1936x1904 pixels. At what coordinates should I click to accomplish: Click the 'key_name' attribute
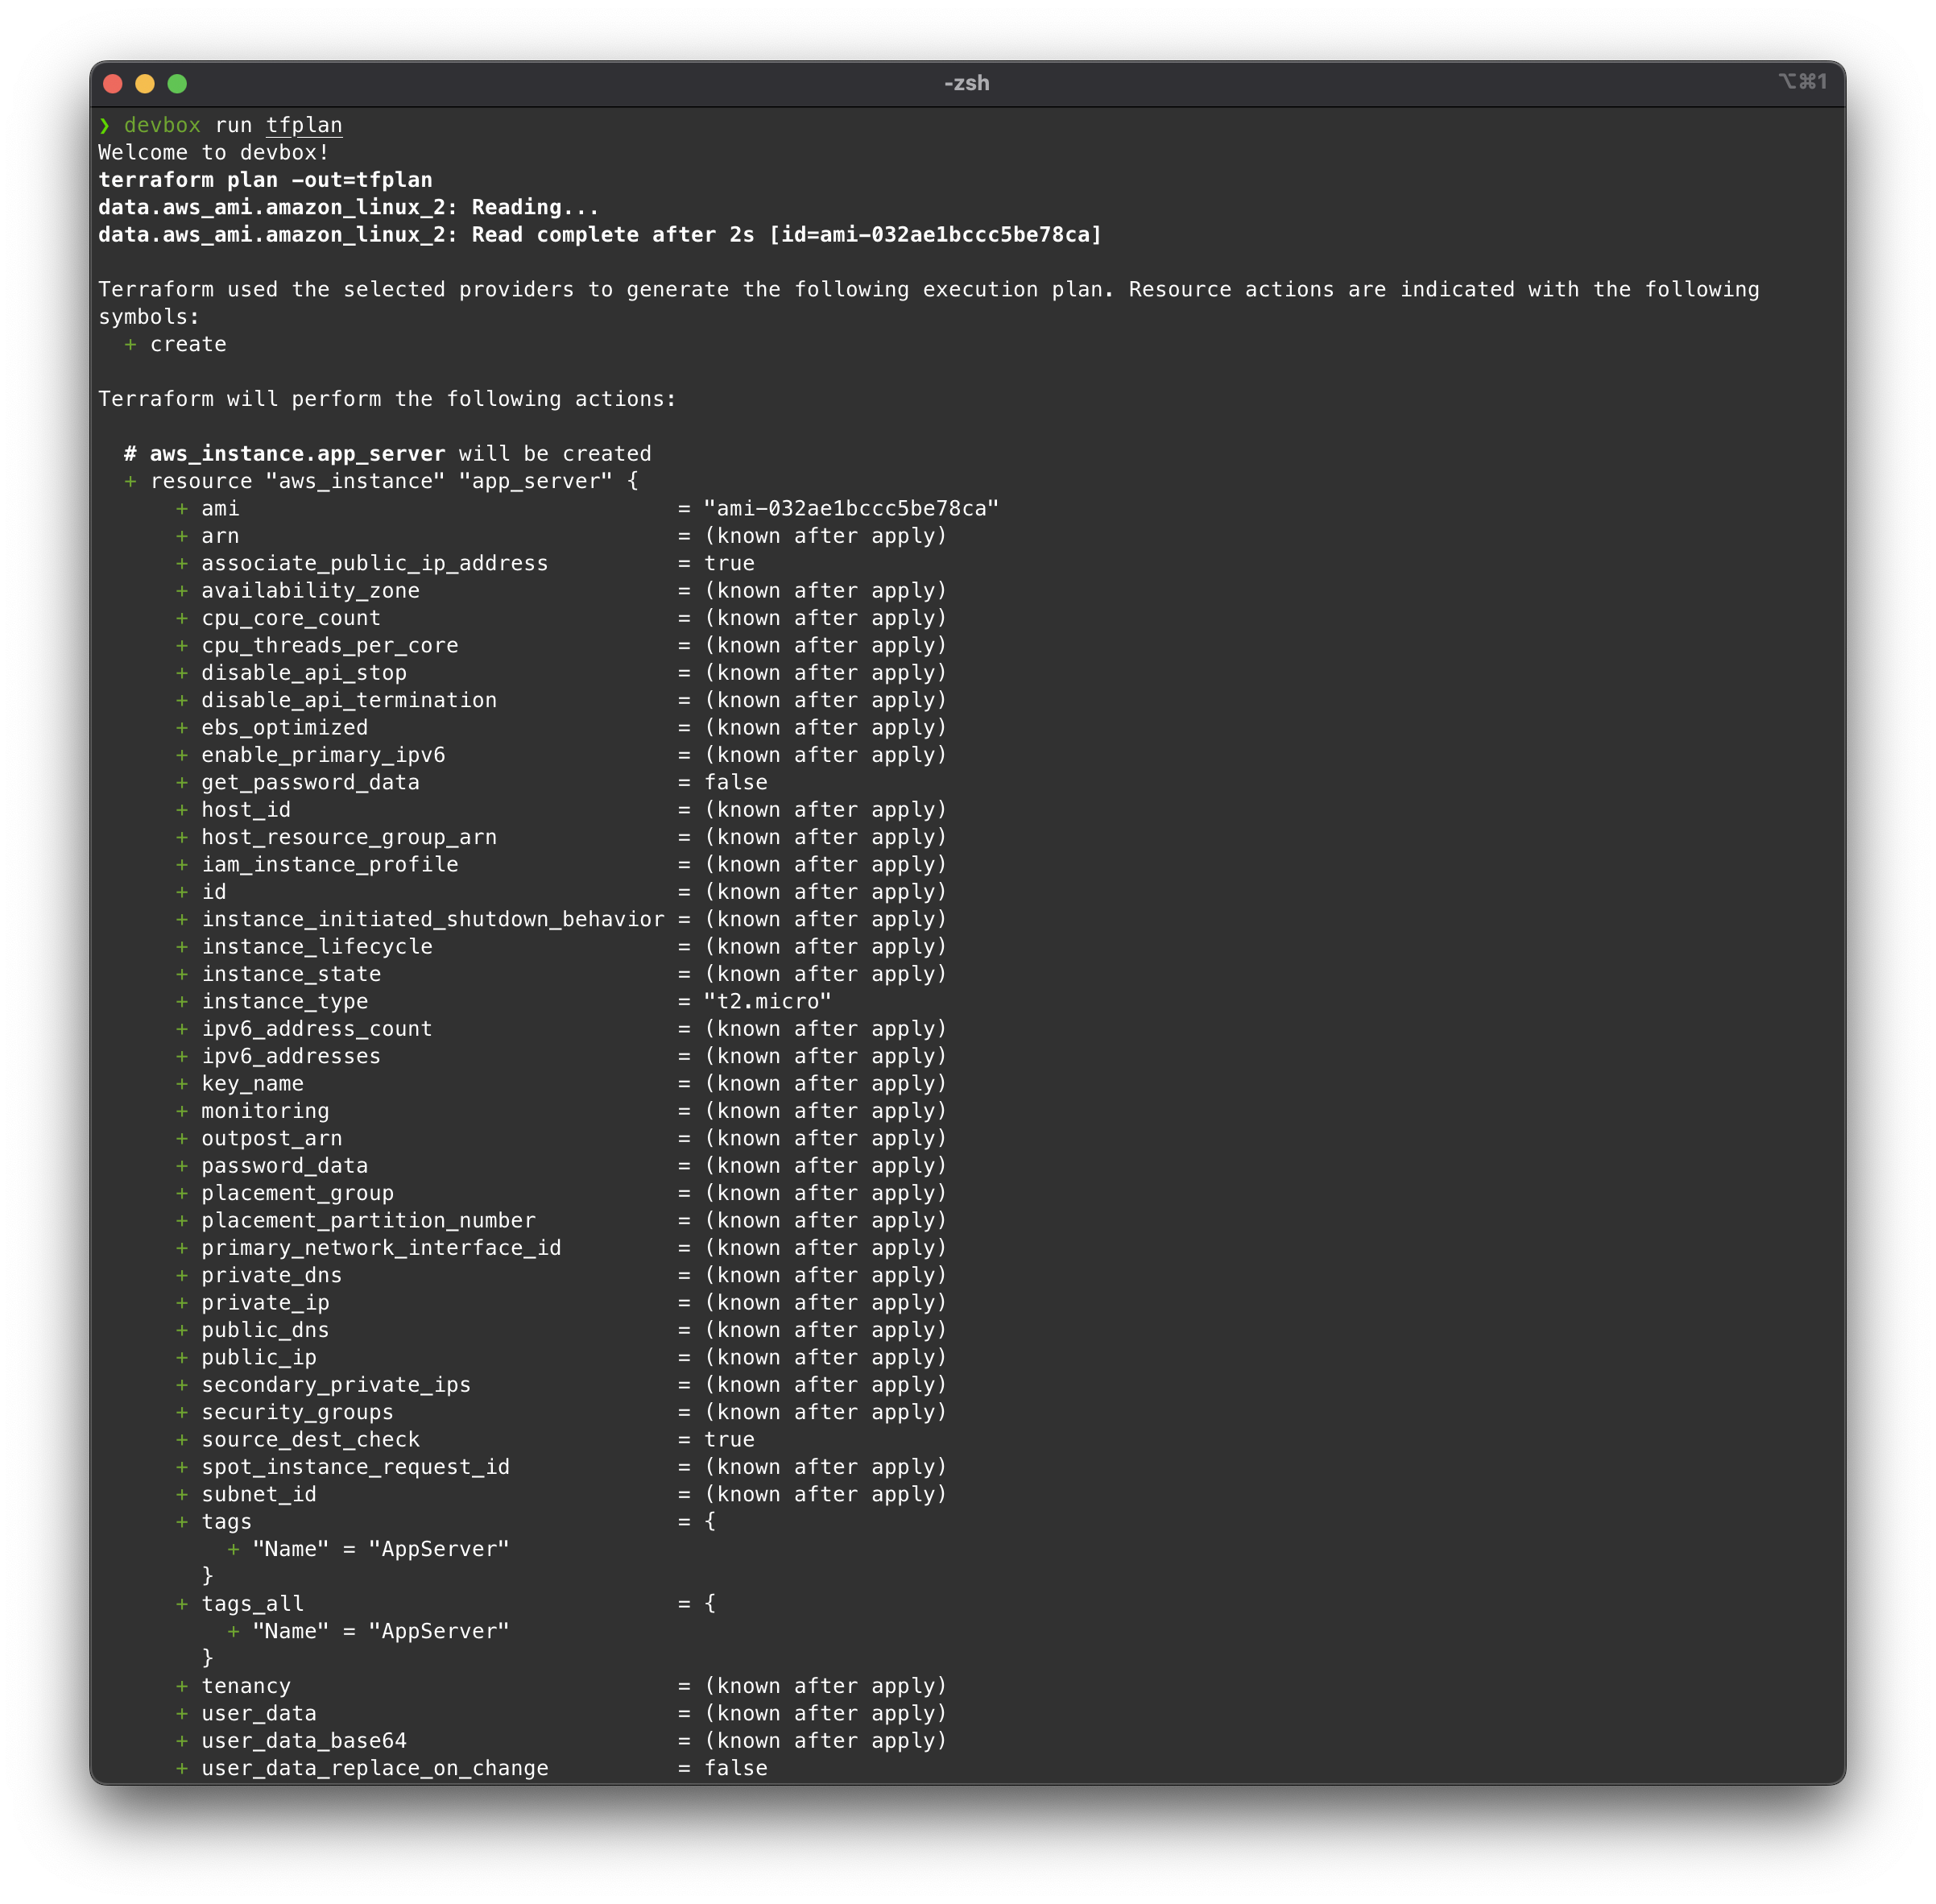252,1083
